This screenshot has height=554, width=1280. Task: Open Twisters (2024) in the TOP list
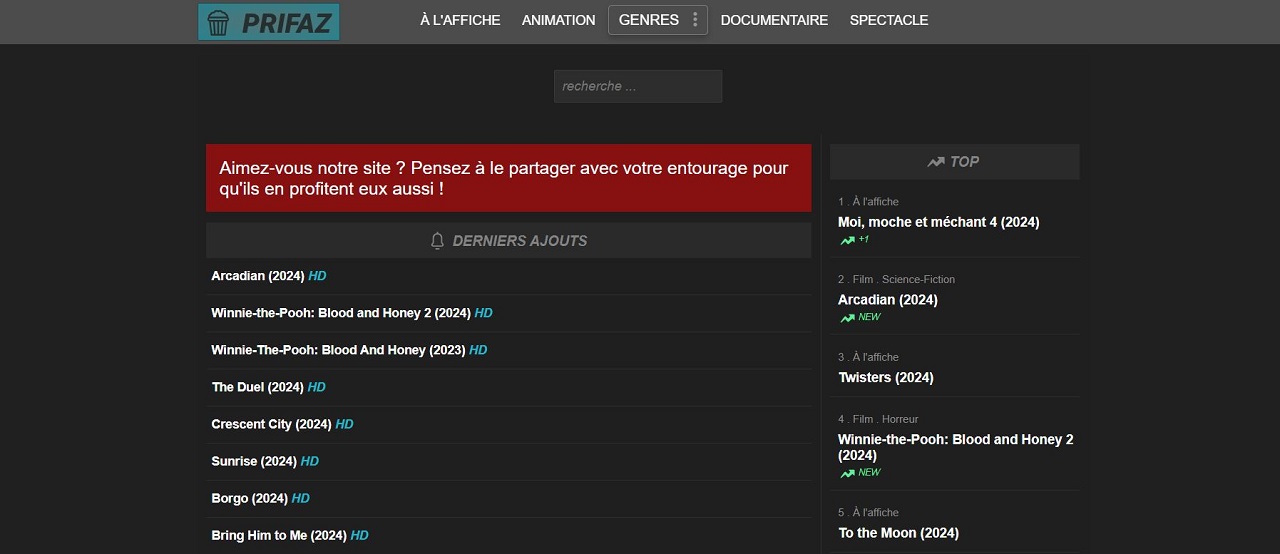coord(886,377)
